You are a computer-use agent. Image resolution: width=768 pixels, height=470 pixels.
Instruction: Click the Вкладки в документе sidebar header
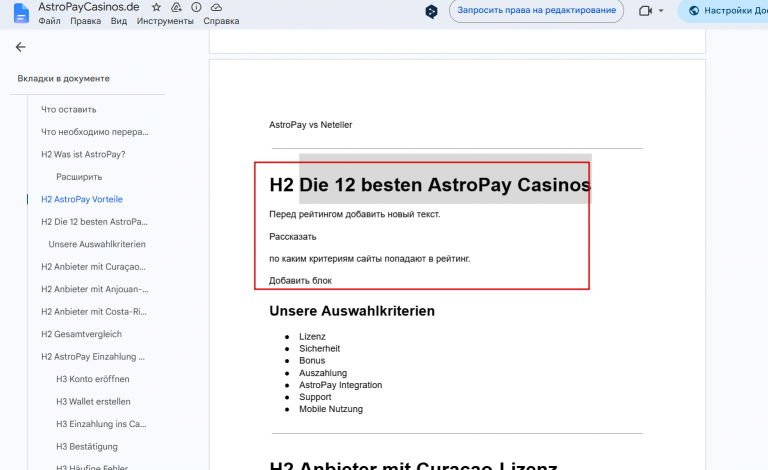tap(64, 79)
